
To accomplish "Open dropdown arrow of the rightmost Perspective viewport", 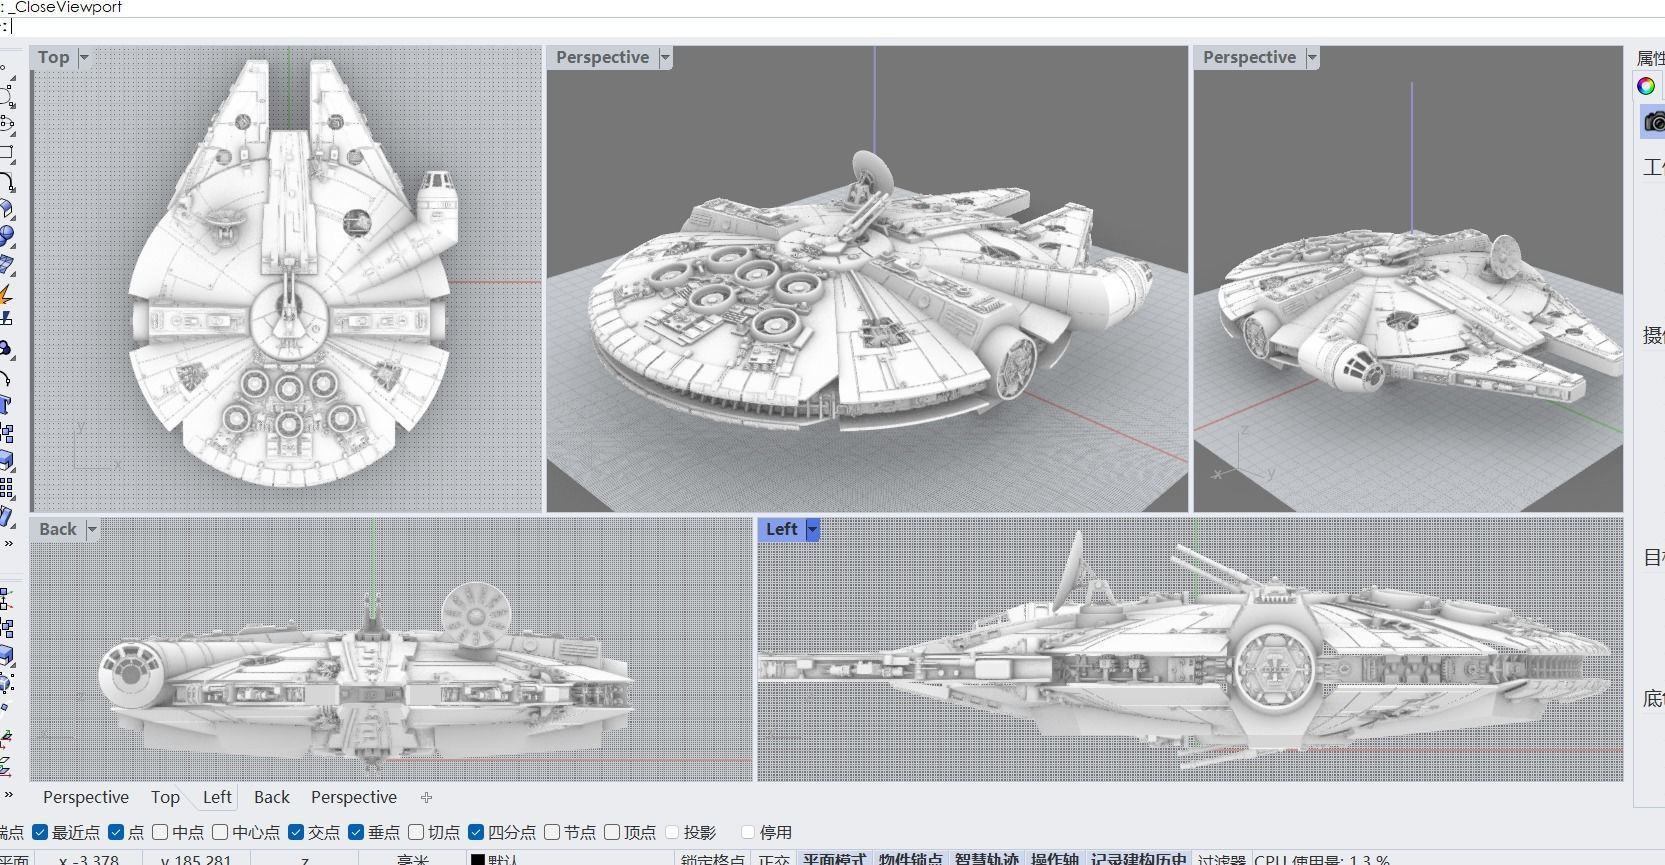I will [x=1313, y=58].
